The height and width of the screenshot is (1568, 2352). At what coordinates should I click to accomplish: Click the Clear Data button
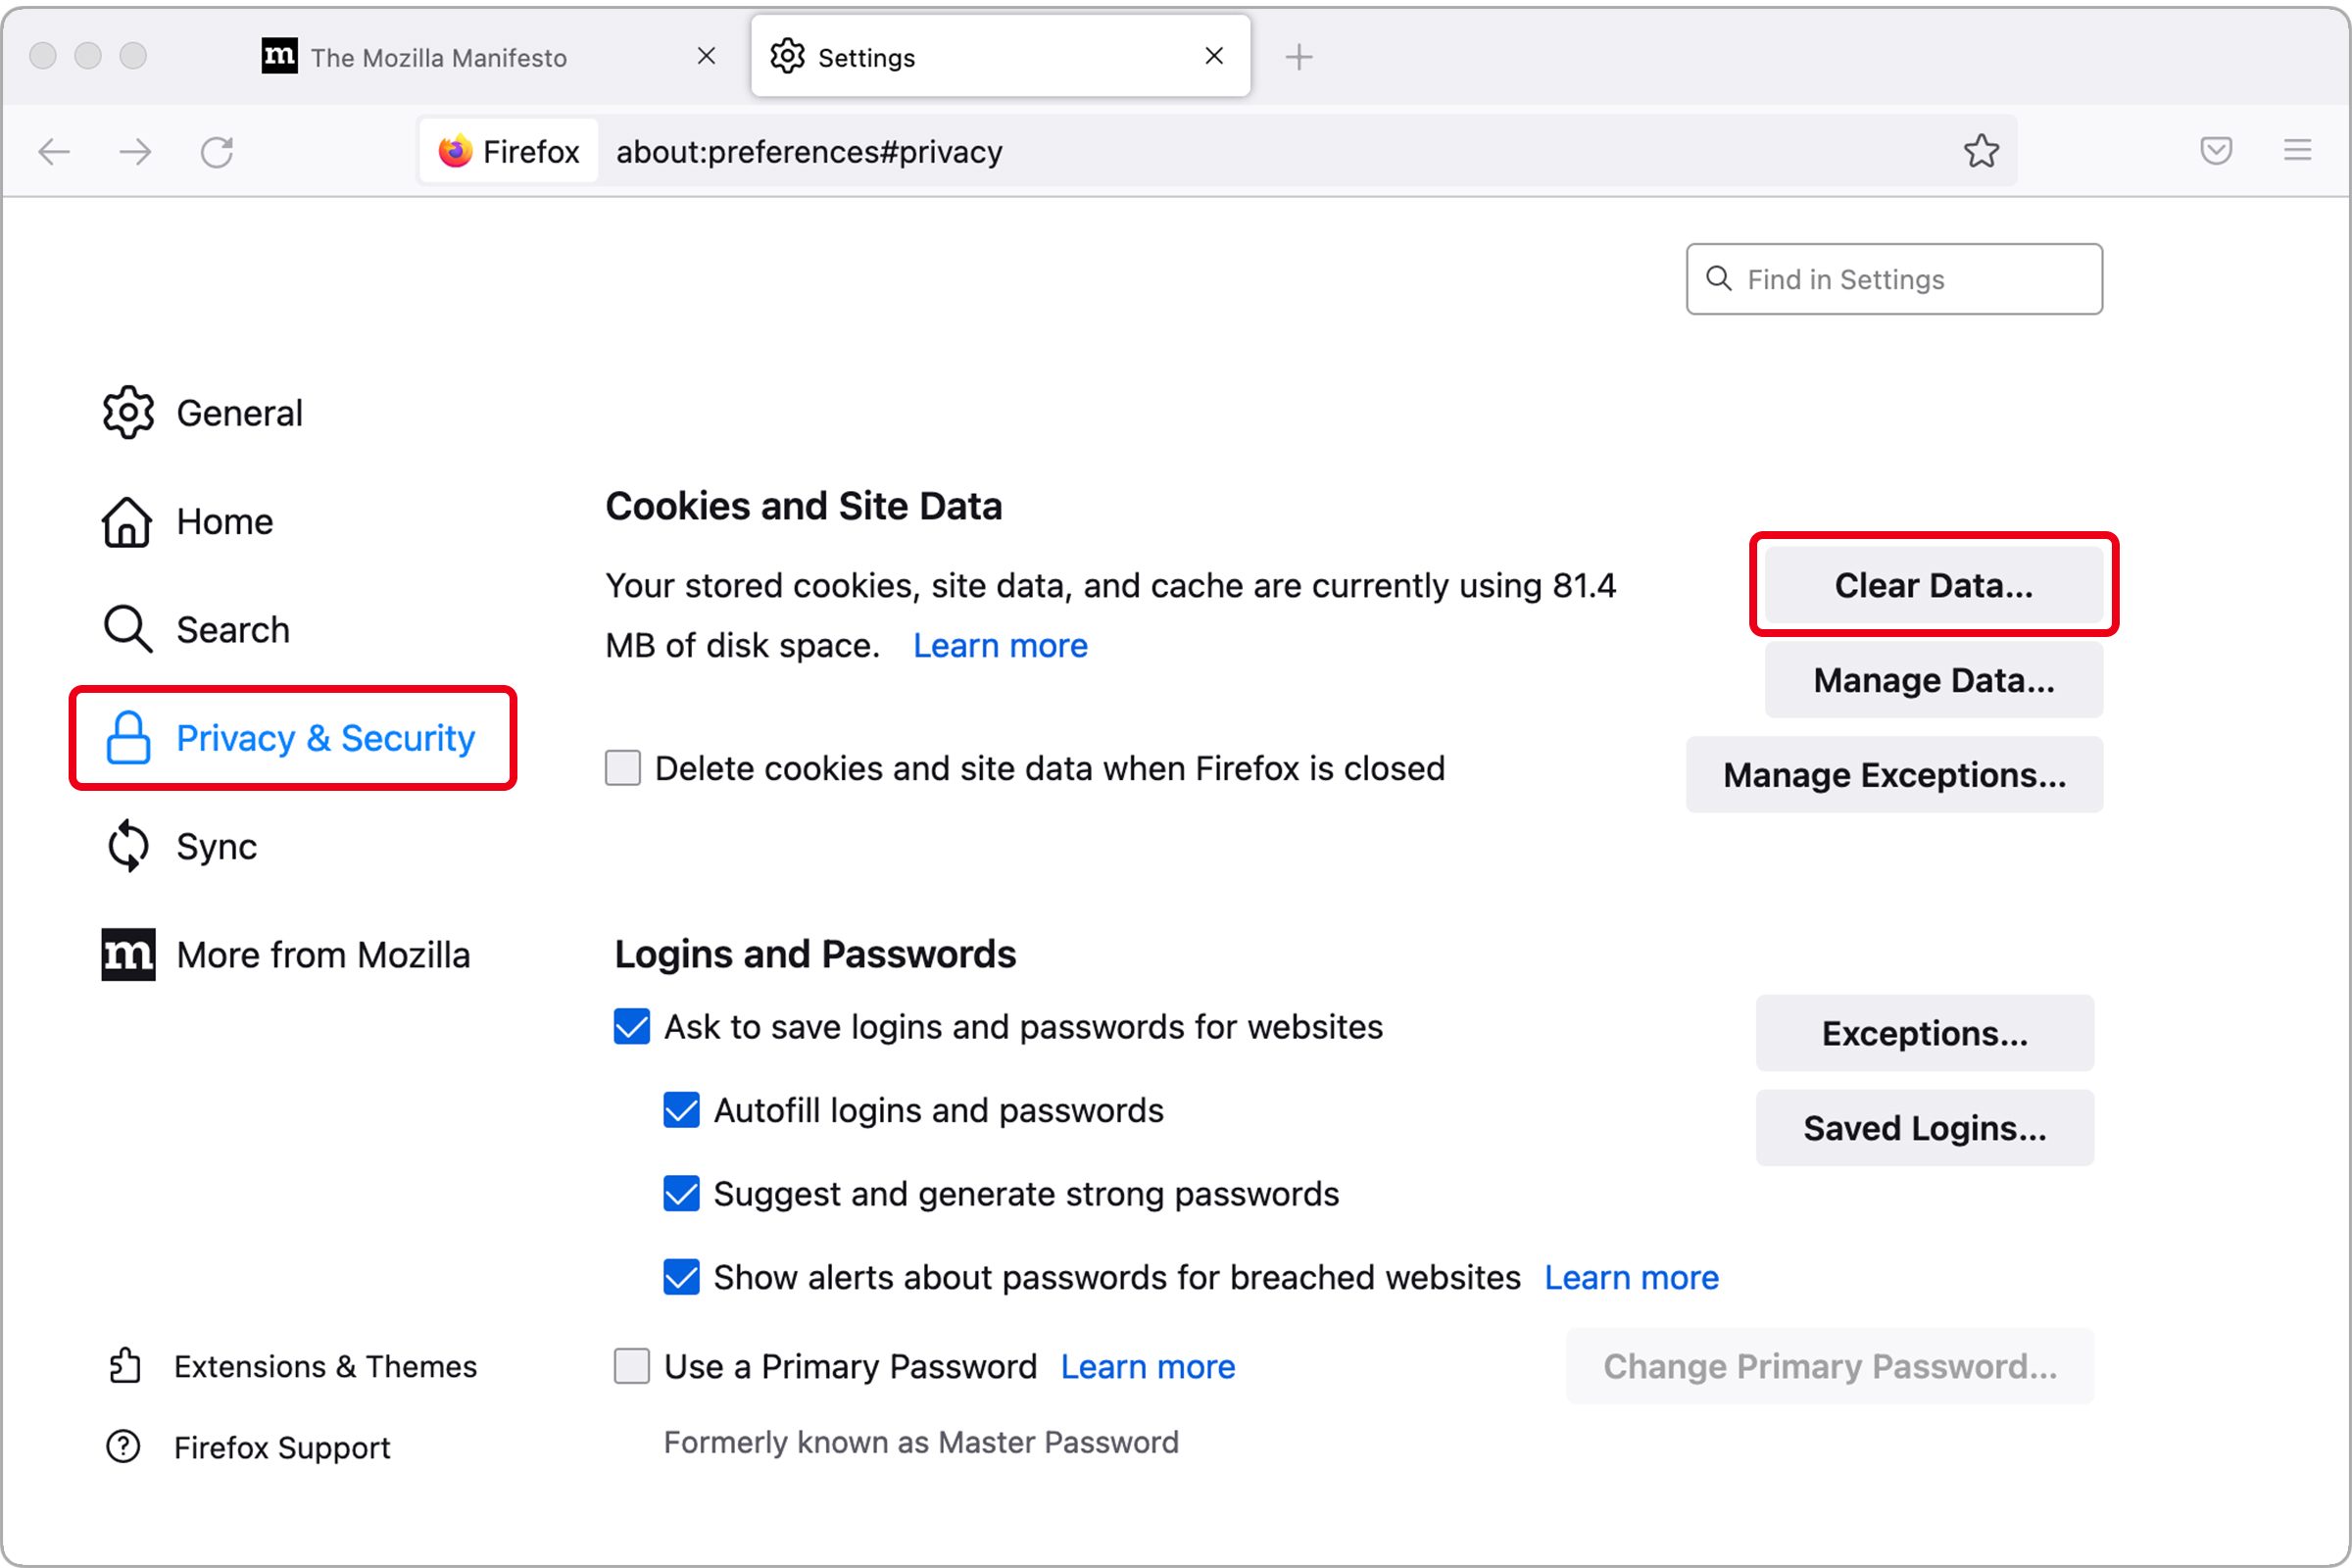(1932, 585)
